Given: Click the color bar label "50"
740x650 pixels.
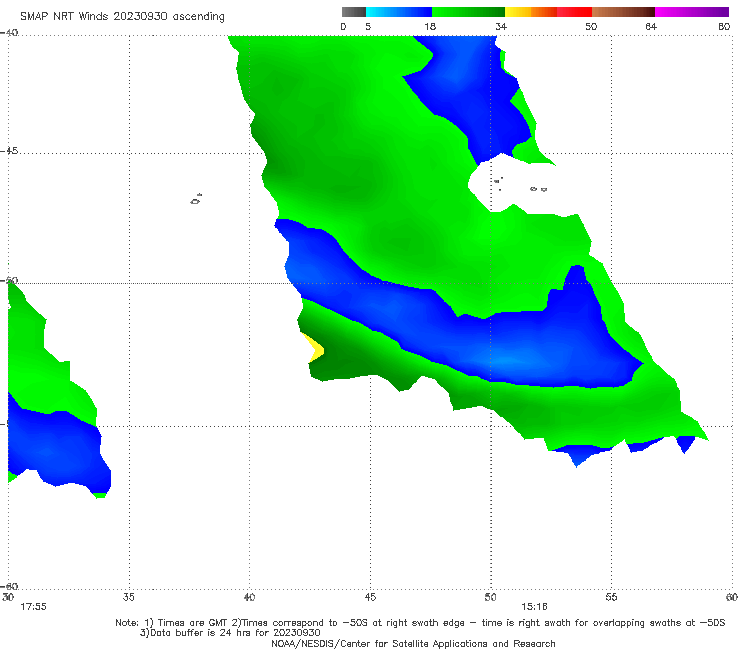Looking at the screenshot, I should (x=591, y=26).
